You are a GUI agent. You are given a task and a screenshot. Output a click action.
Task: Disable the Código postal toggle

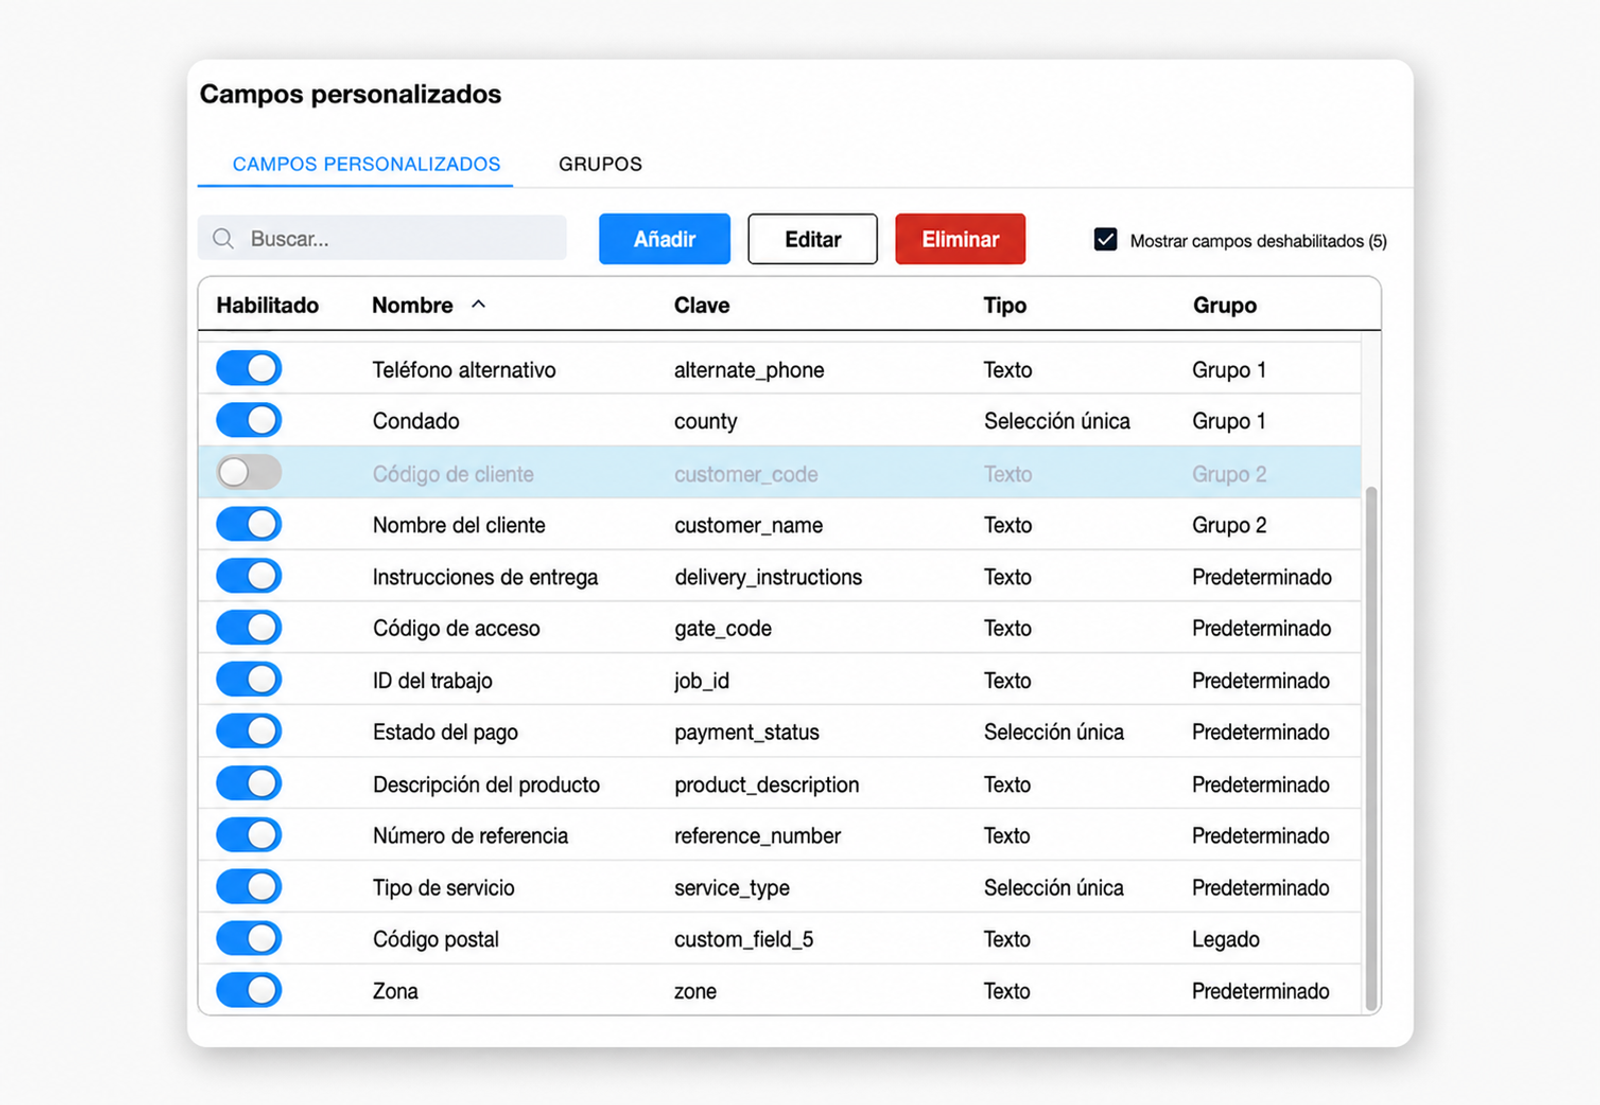[249, 938]
